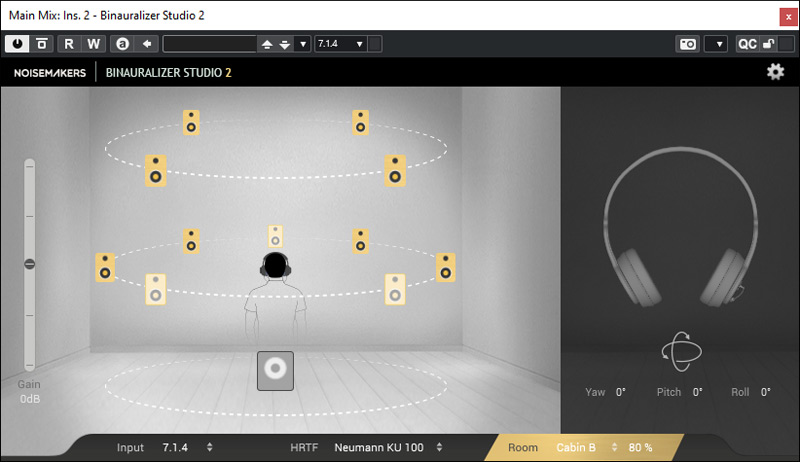Select the front right speaker
Screen dimensions: 800x462
coord(360,241)
